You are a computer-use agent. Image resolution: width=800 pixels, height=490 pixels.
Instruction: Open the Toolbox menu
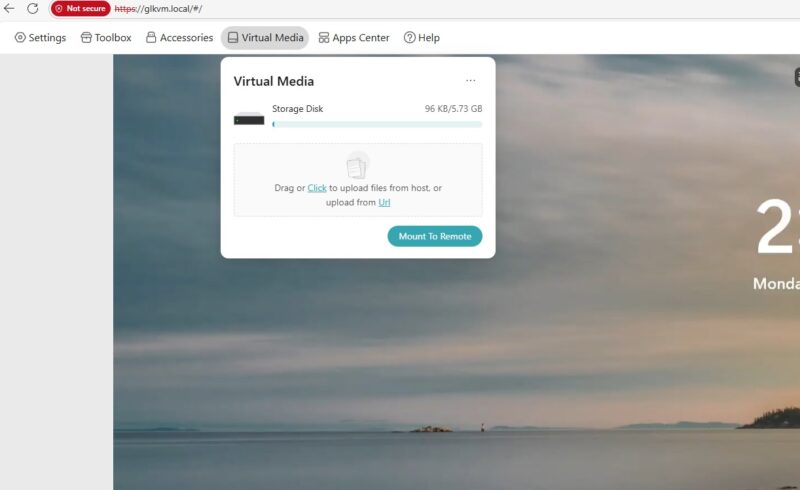coord(106,38)
